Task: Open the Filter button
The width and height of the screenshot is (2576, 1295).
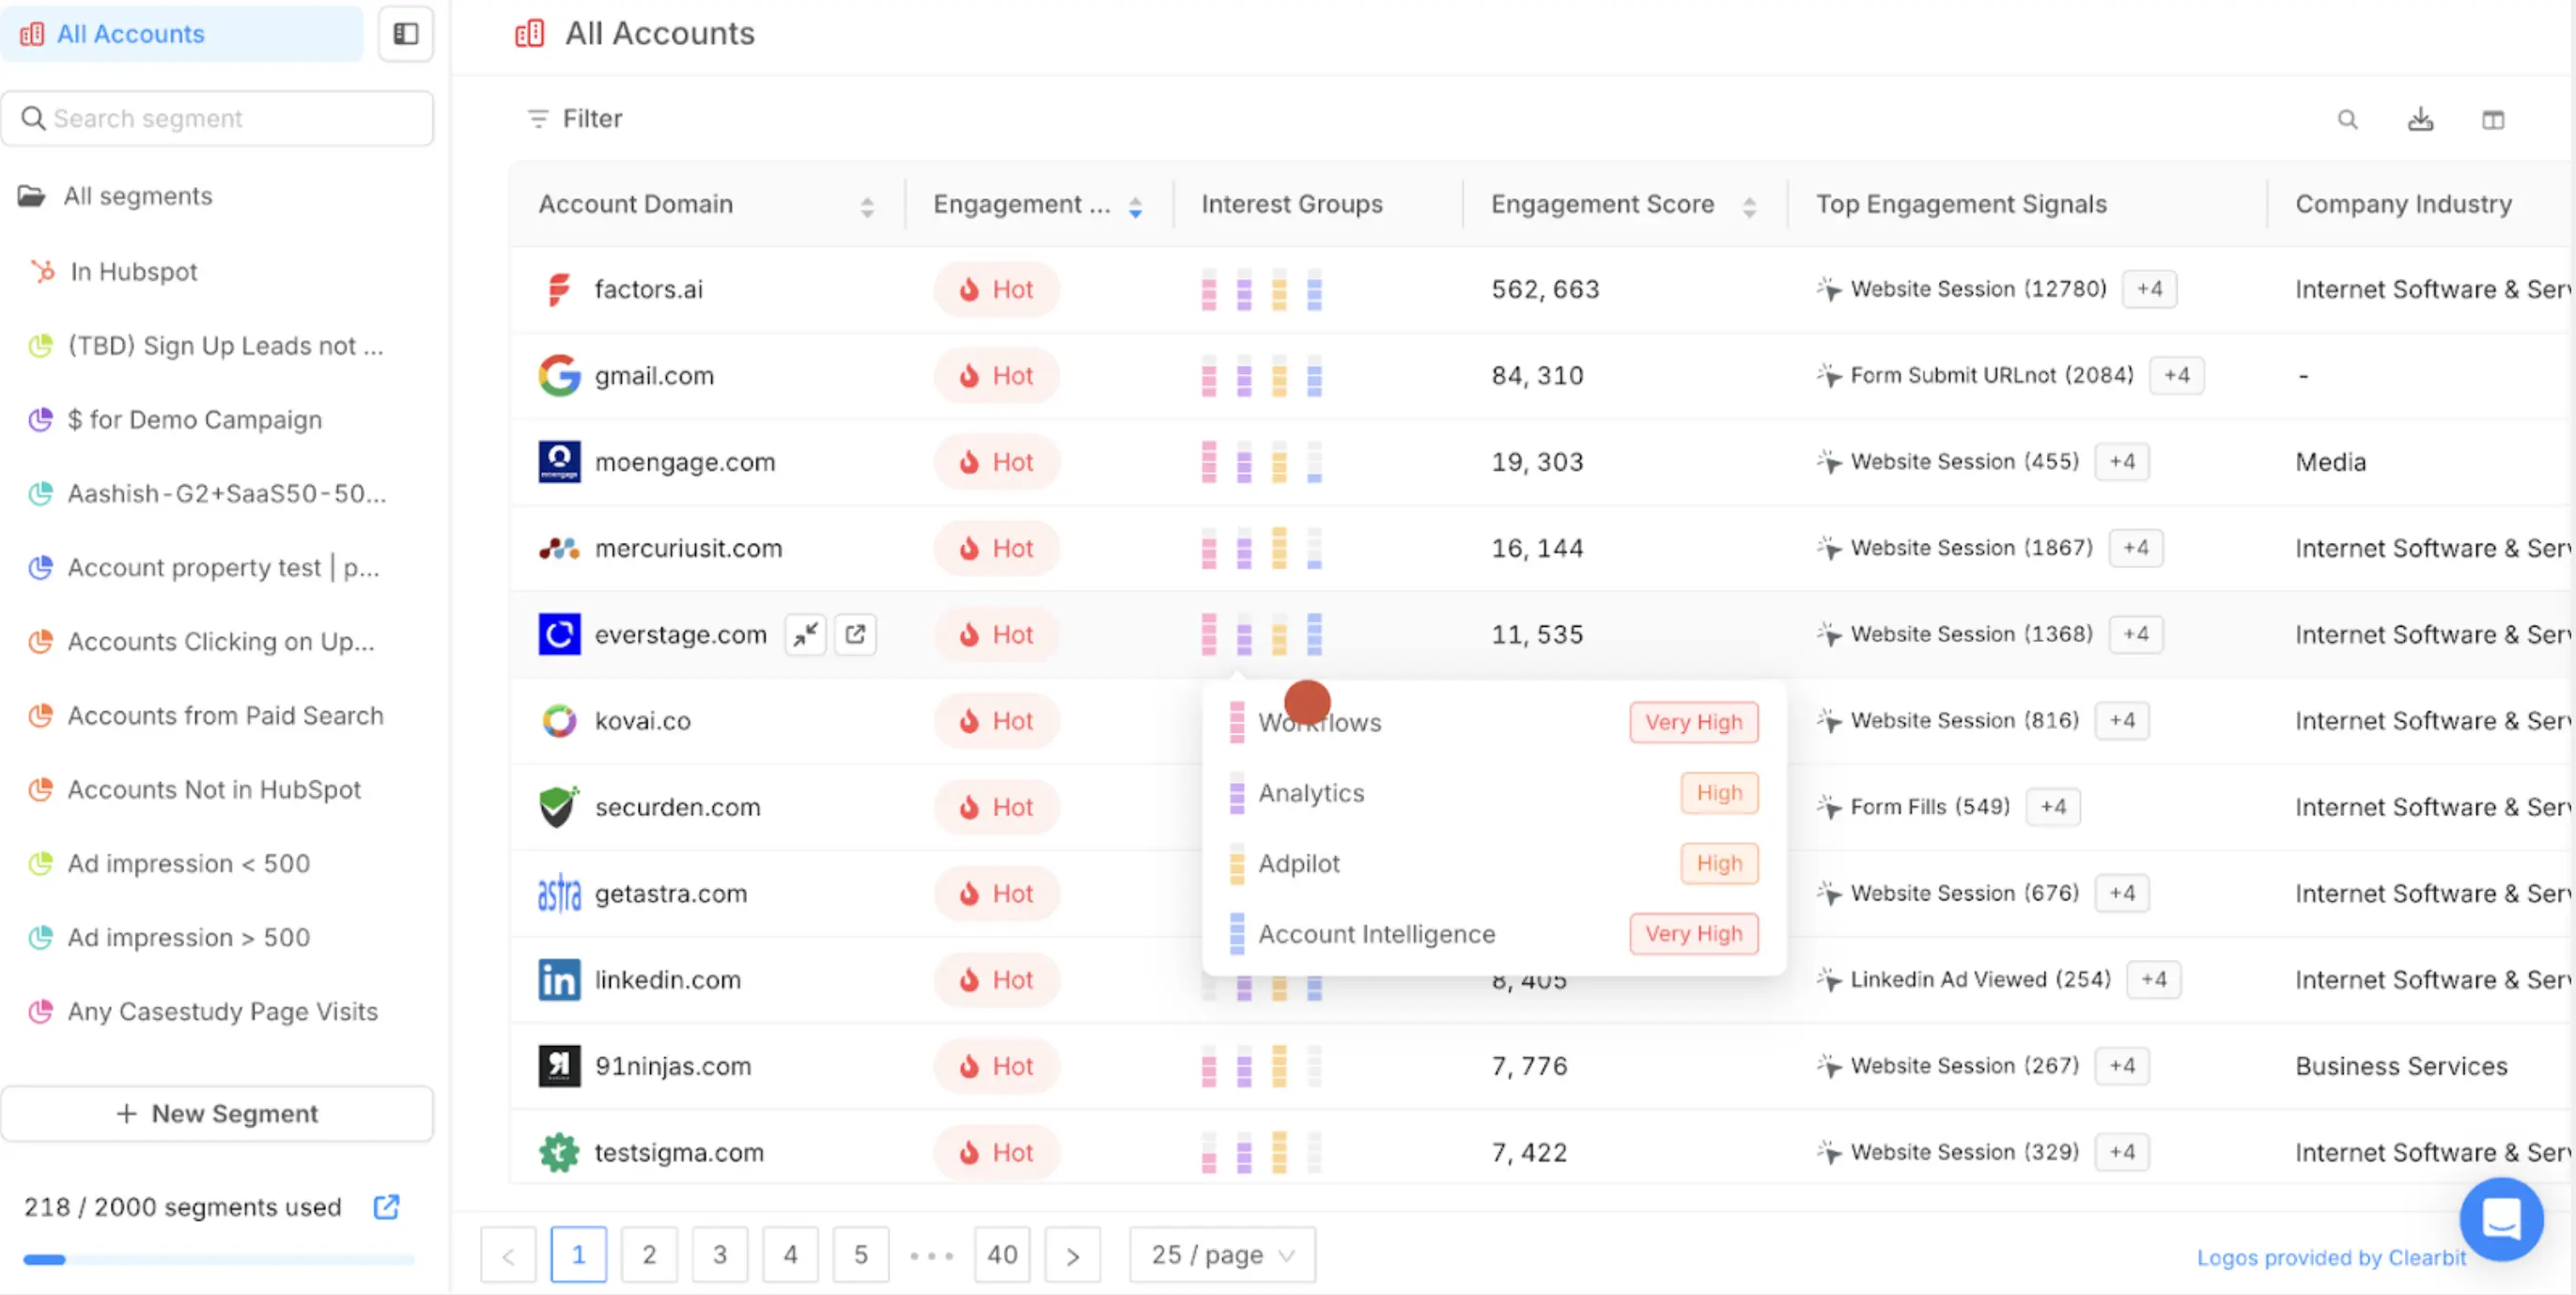Action: pos(575,119)
